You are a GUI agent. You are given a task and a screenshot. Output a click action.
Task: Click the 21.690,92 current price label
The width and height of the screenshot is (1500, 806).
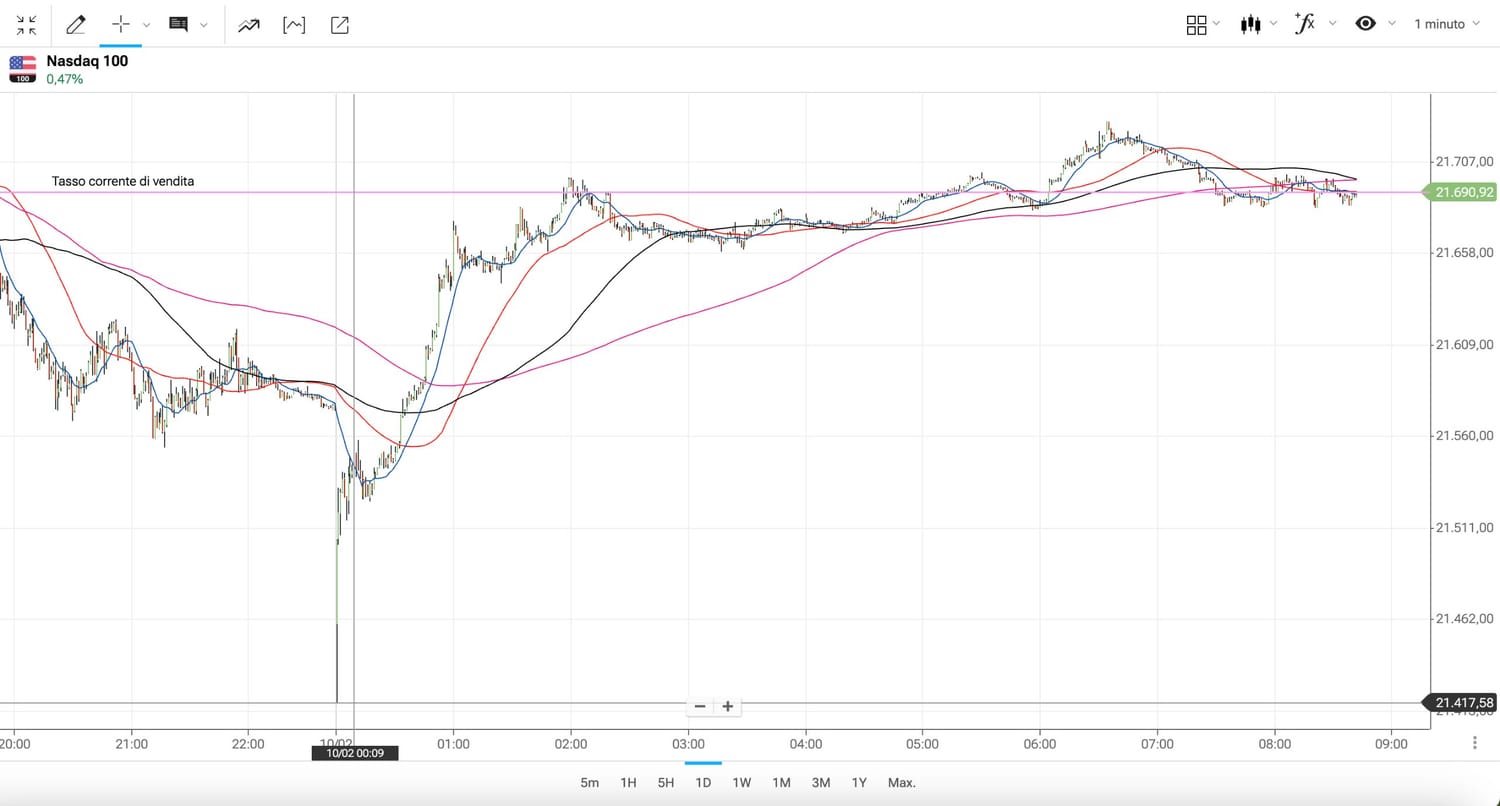(1462, 192)
